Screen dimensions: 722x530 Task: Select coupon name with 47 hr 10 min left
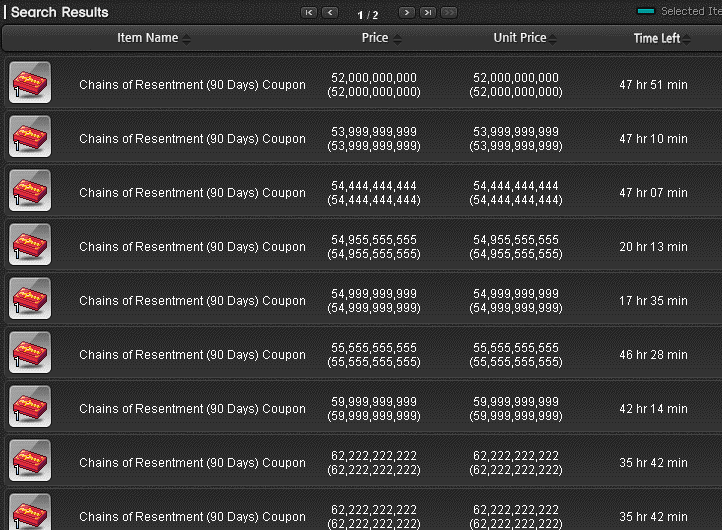[x=192, y=139]
